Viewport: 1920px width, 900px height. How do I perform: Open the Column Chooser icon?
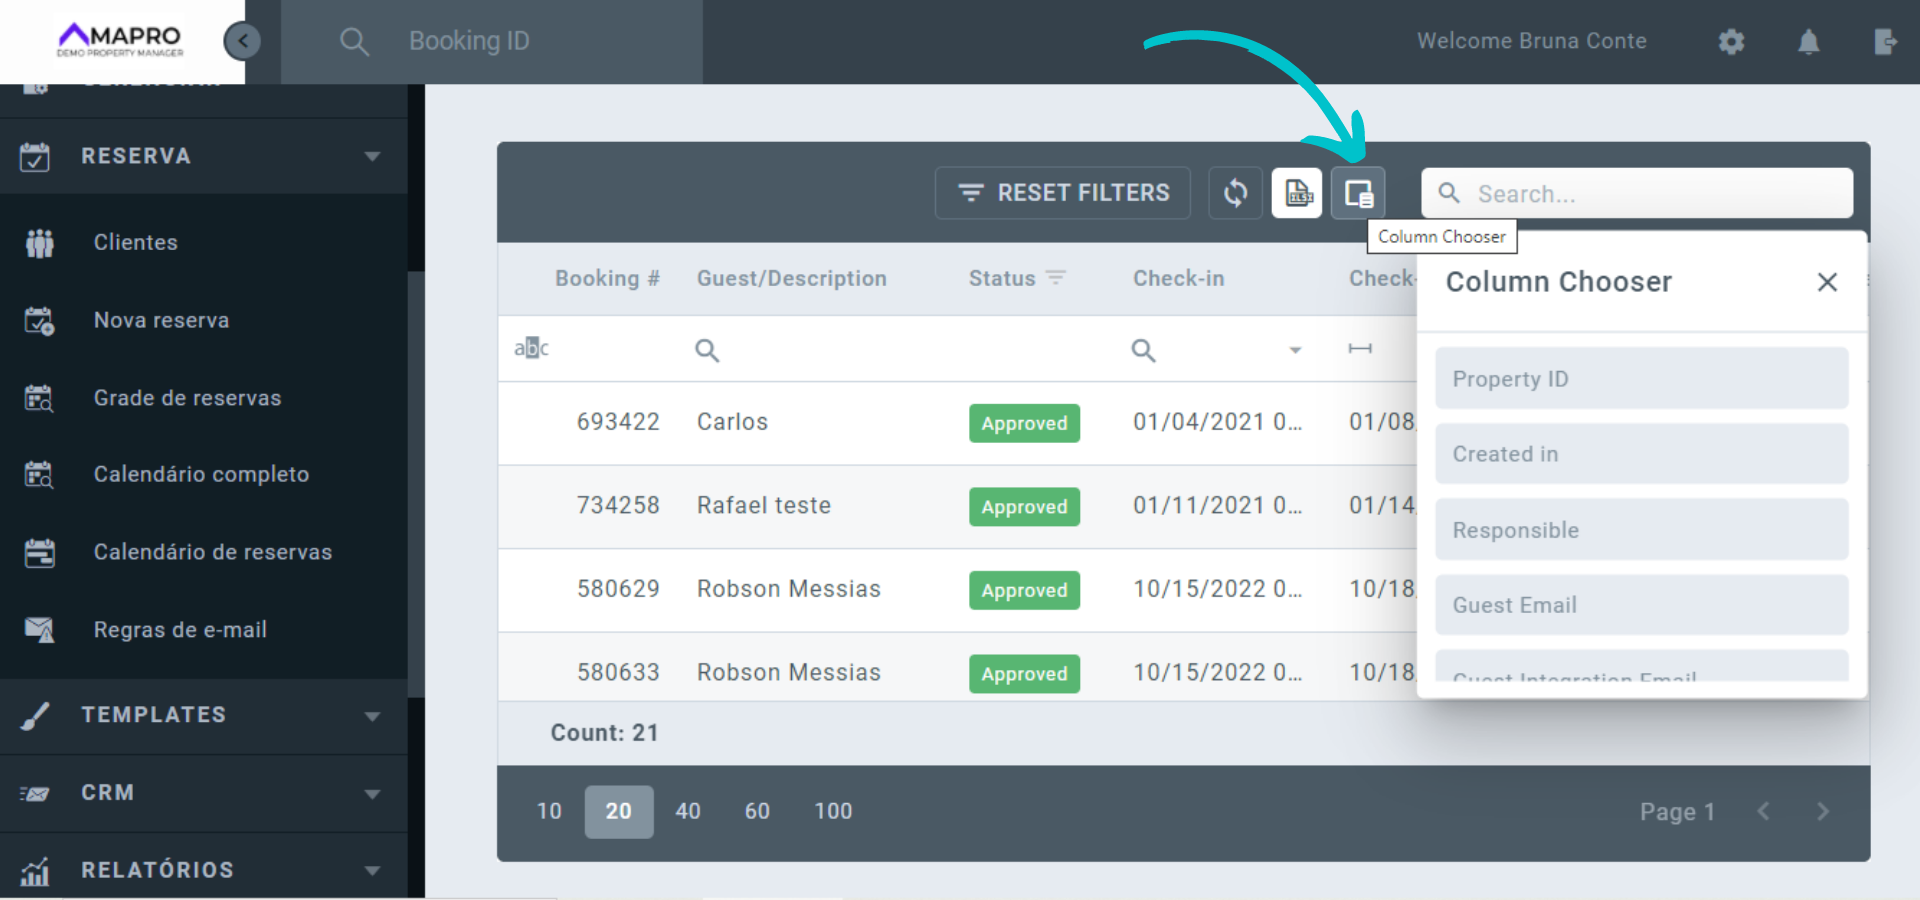[1358, 193]
